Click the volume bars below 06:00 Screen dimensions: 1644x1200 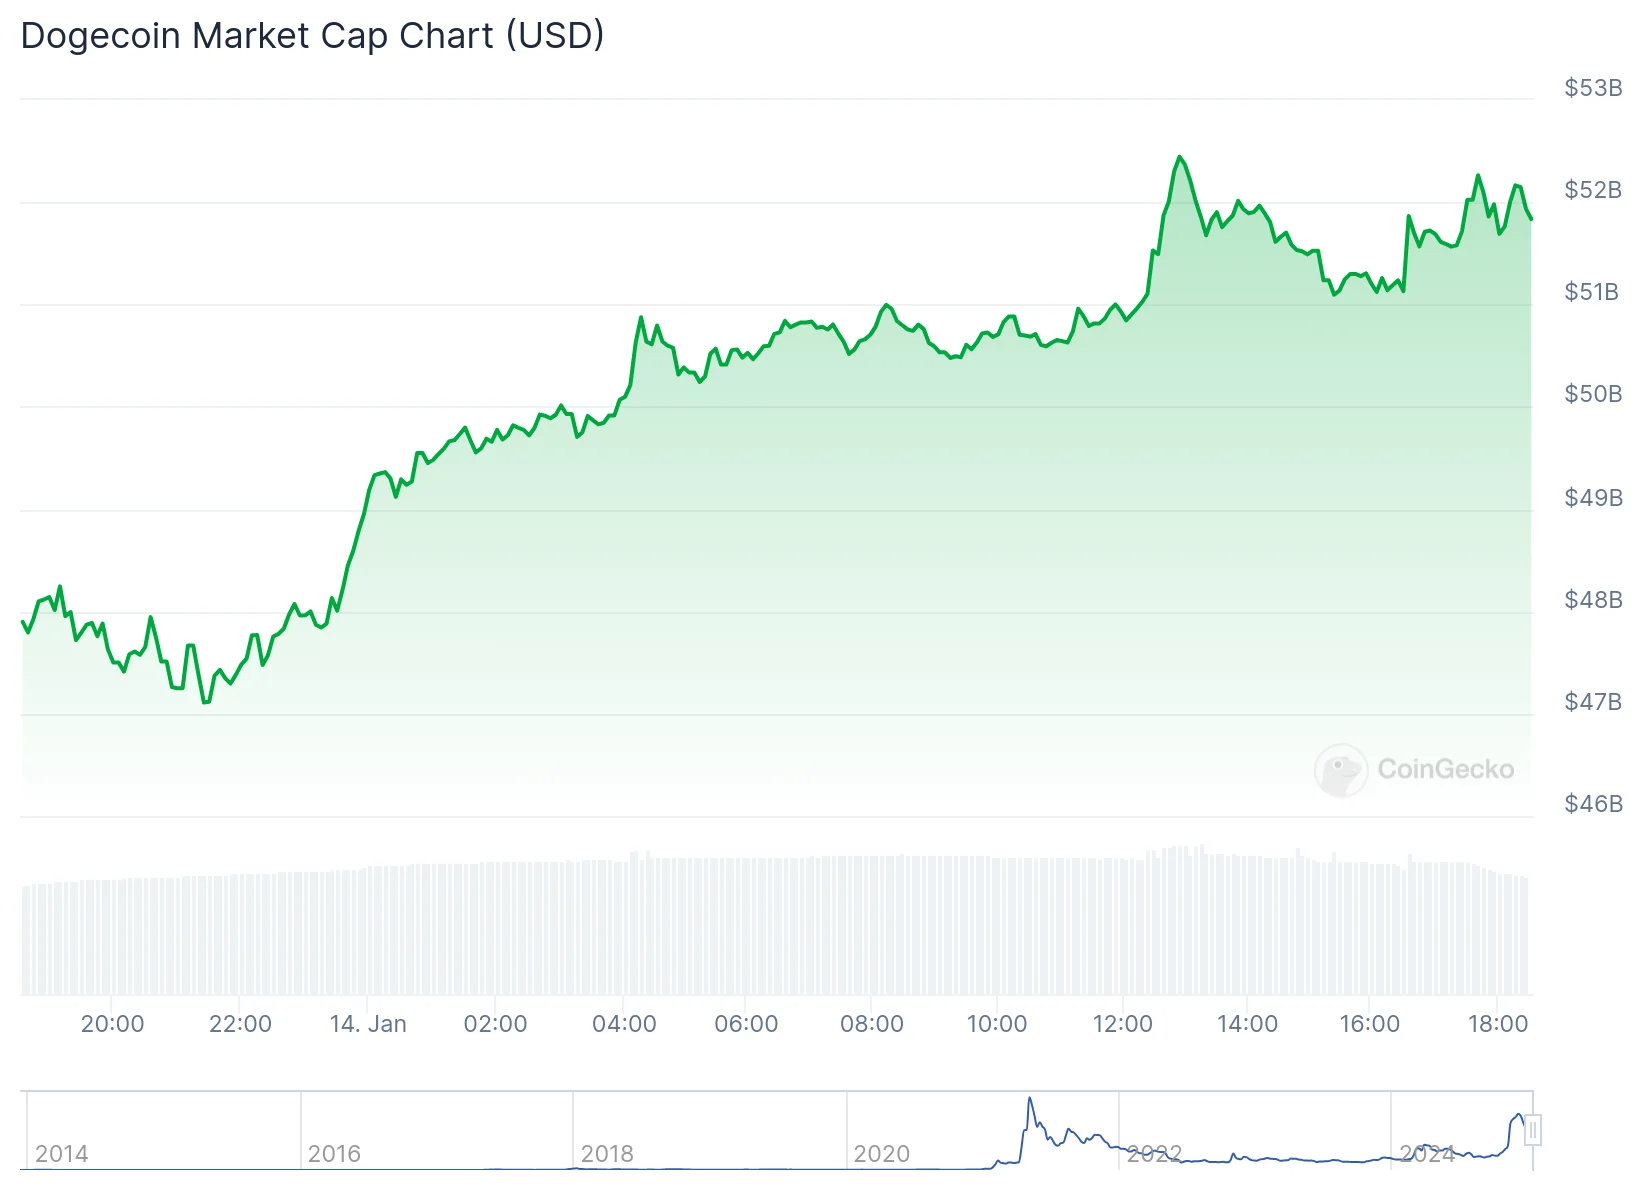pos(746,925)
